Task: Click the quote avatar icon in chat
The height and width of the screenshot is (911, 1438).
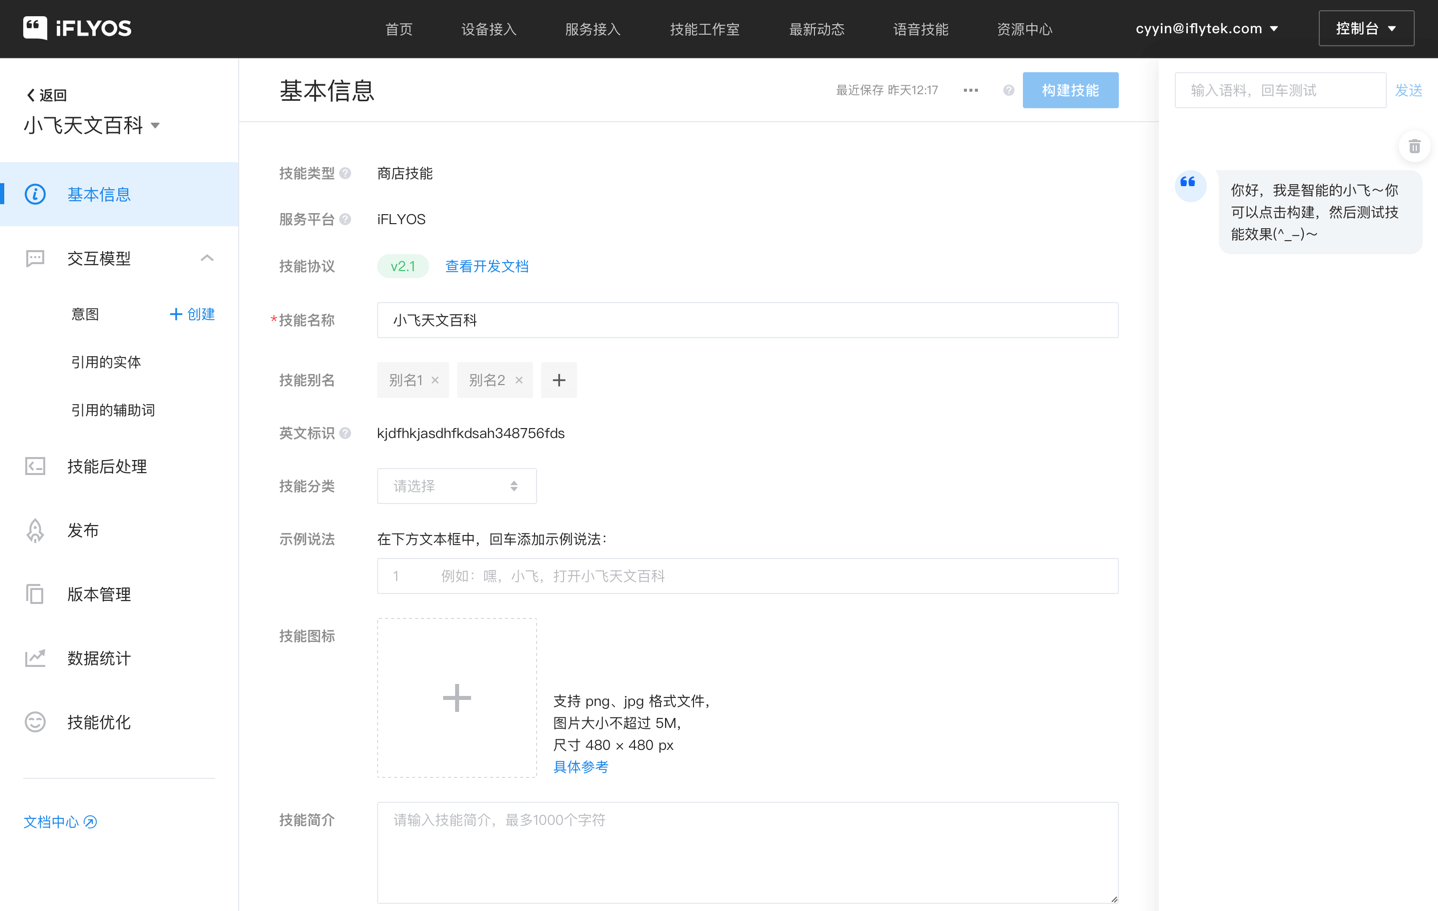Action: tap(1190, 185)
